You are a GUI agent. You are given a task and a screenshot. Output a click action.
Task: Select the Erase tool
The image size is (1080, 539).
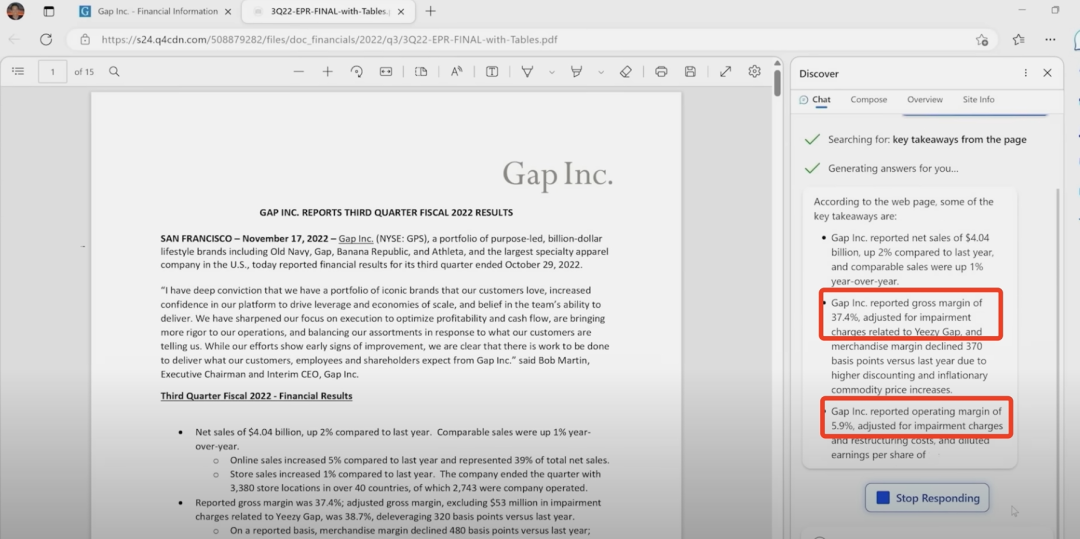pos(625,72)
